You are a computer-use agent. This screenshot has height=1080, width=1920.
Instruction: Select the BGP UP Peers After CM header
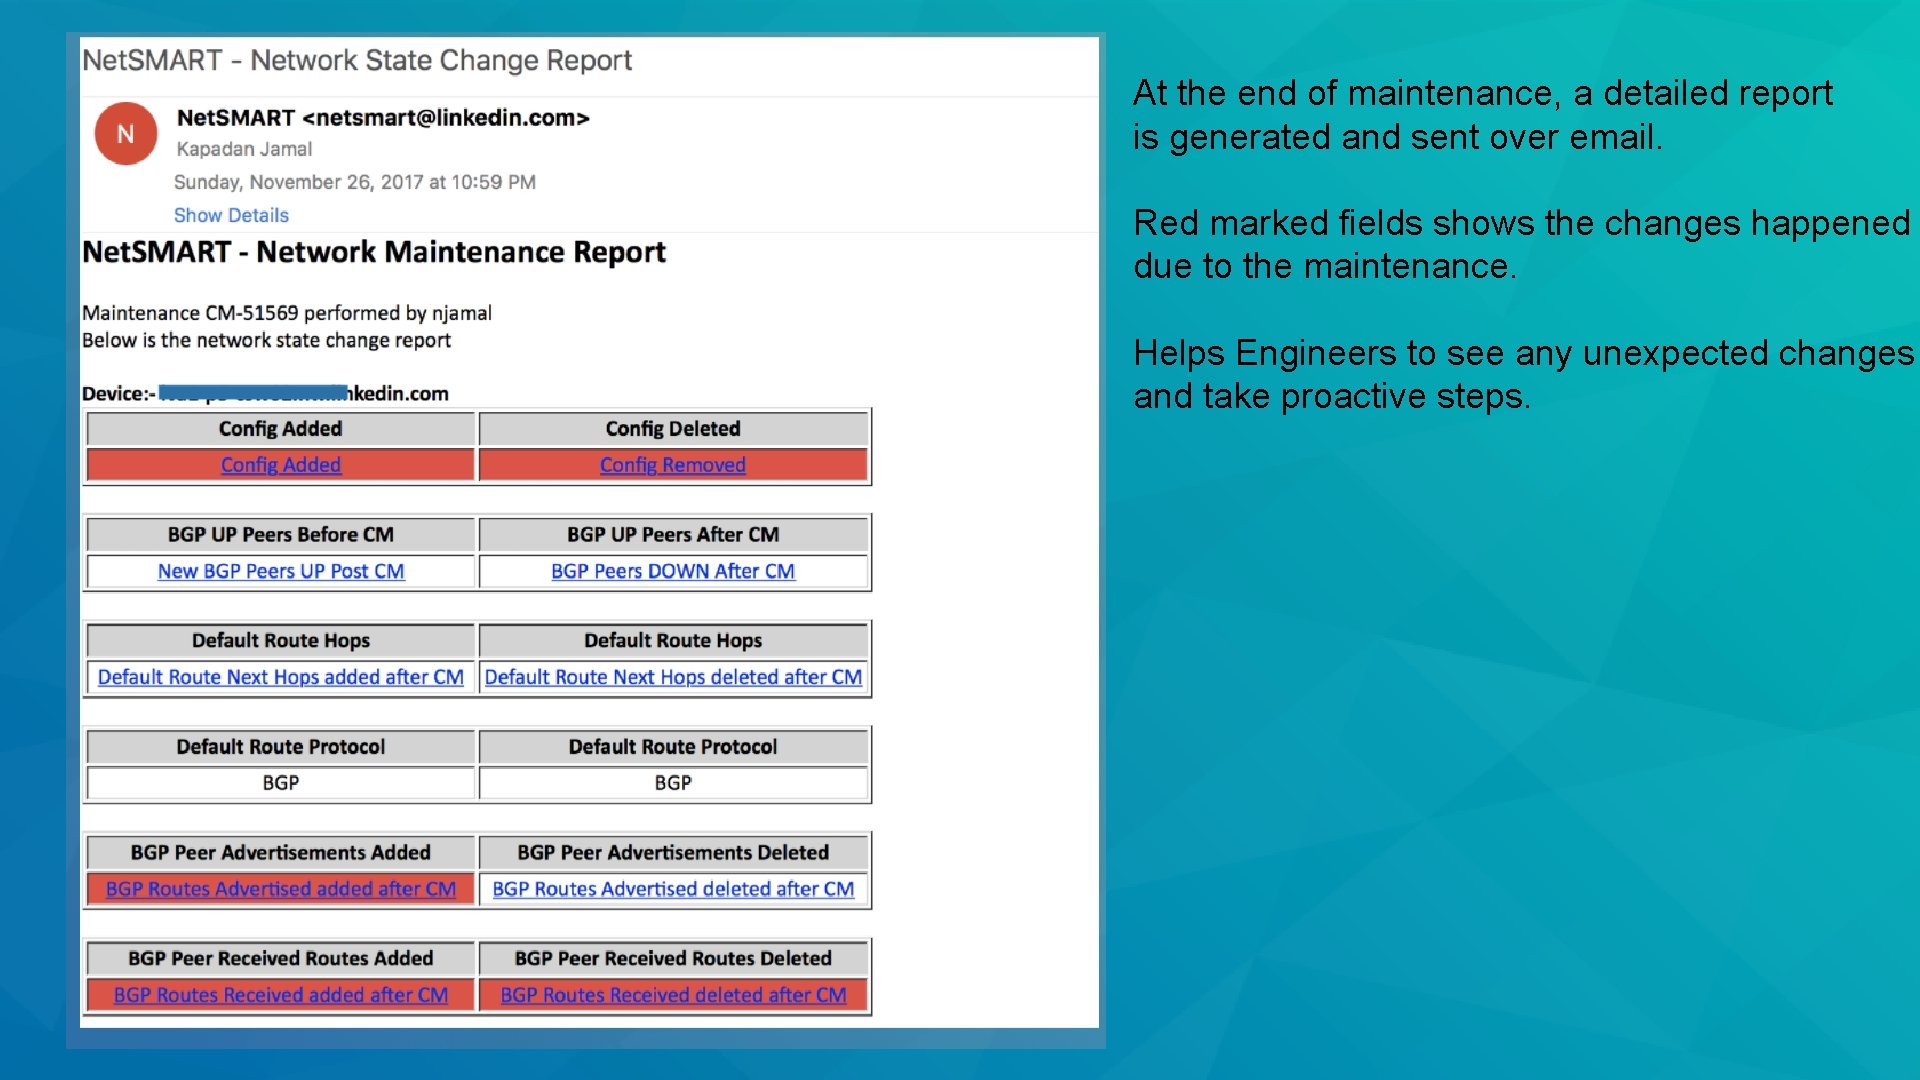click(x=673, y=534)
